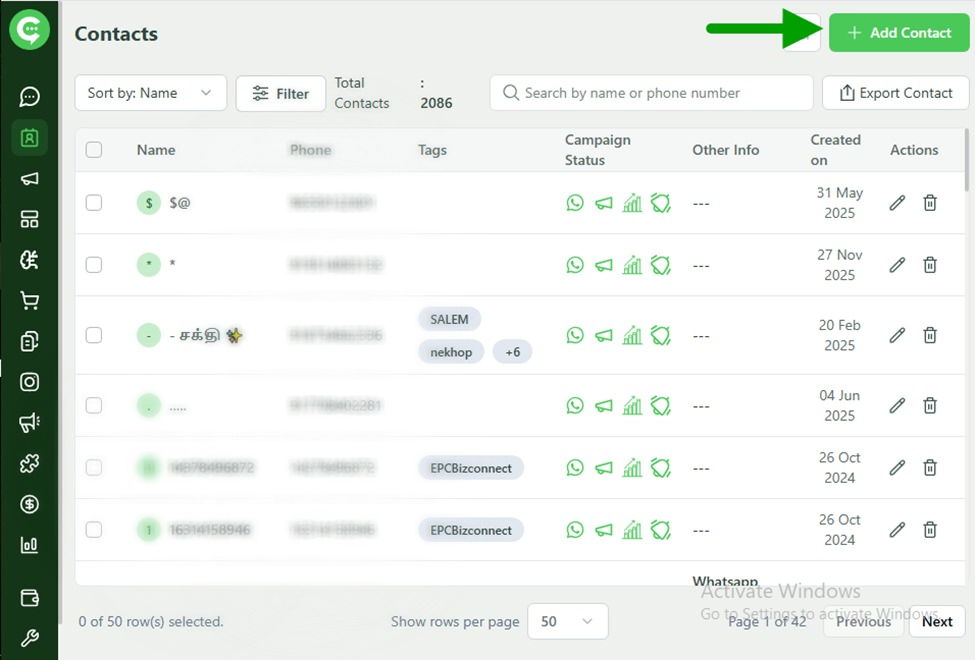Click the WhatsApp status icon on $@ row

[x=575, y=202]
